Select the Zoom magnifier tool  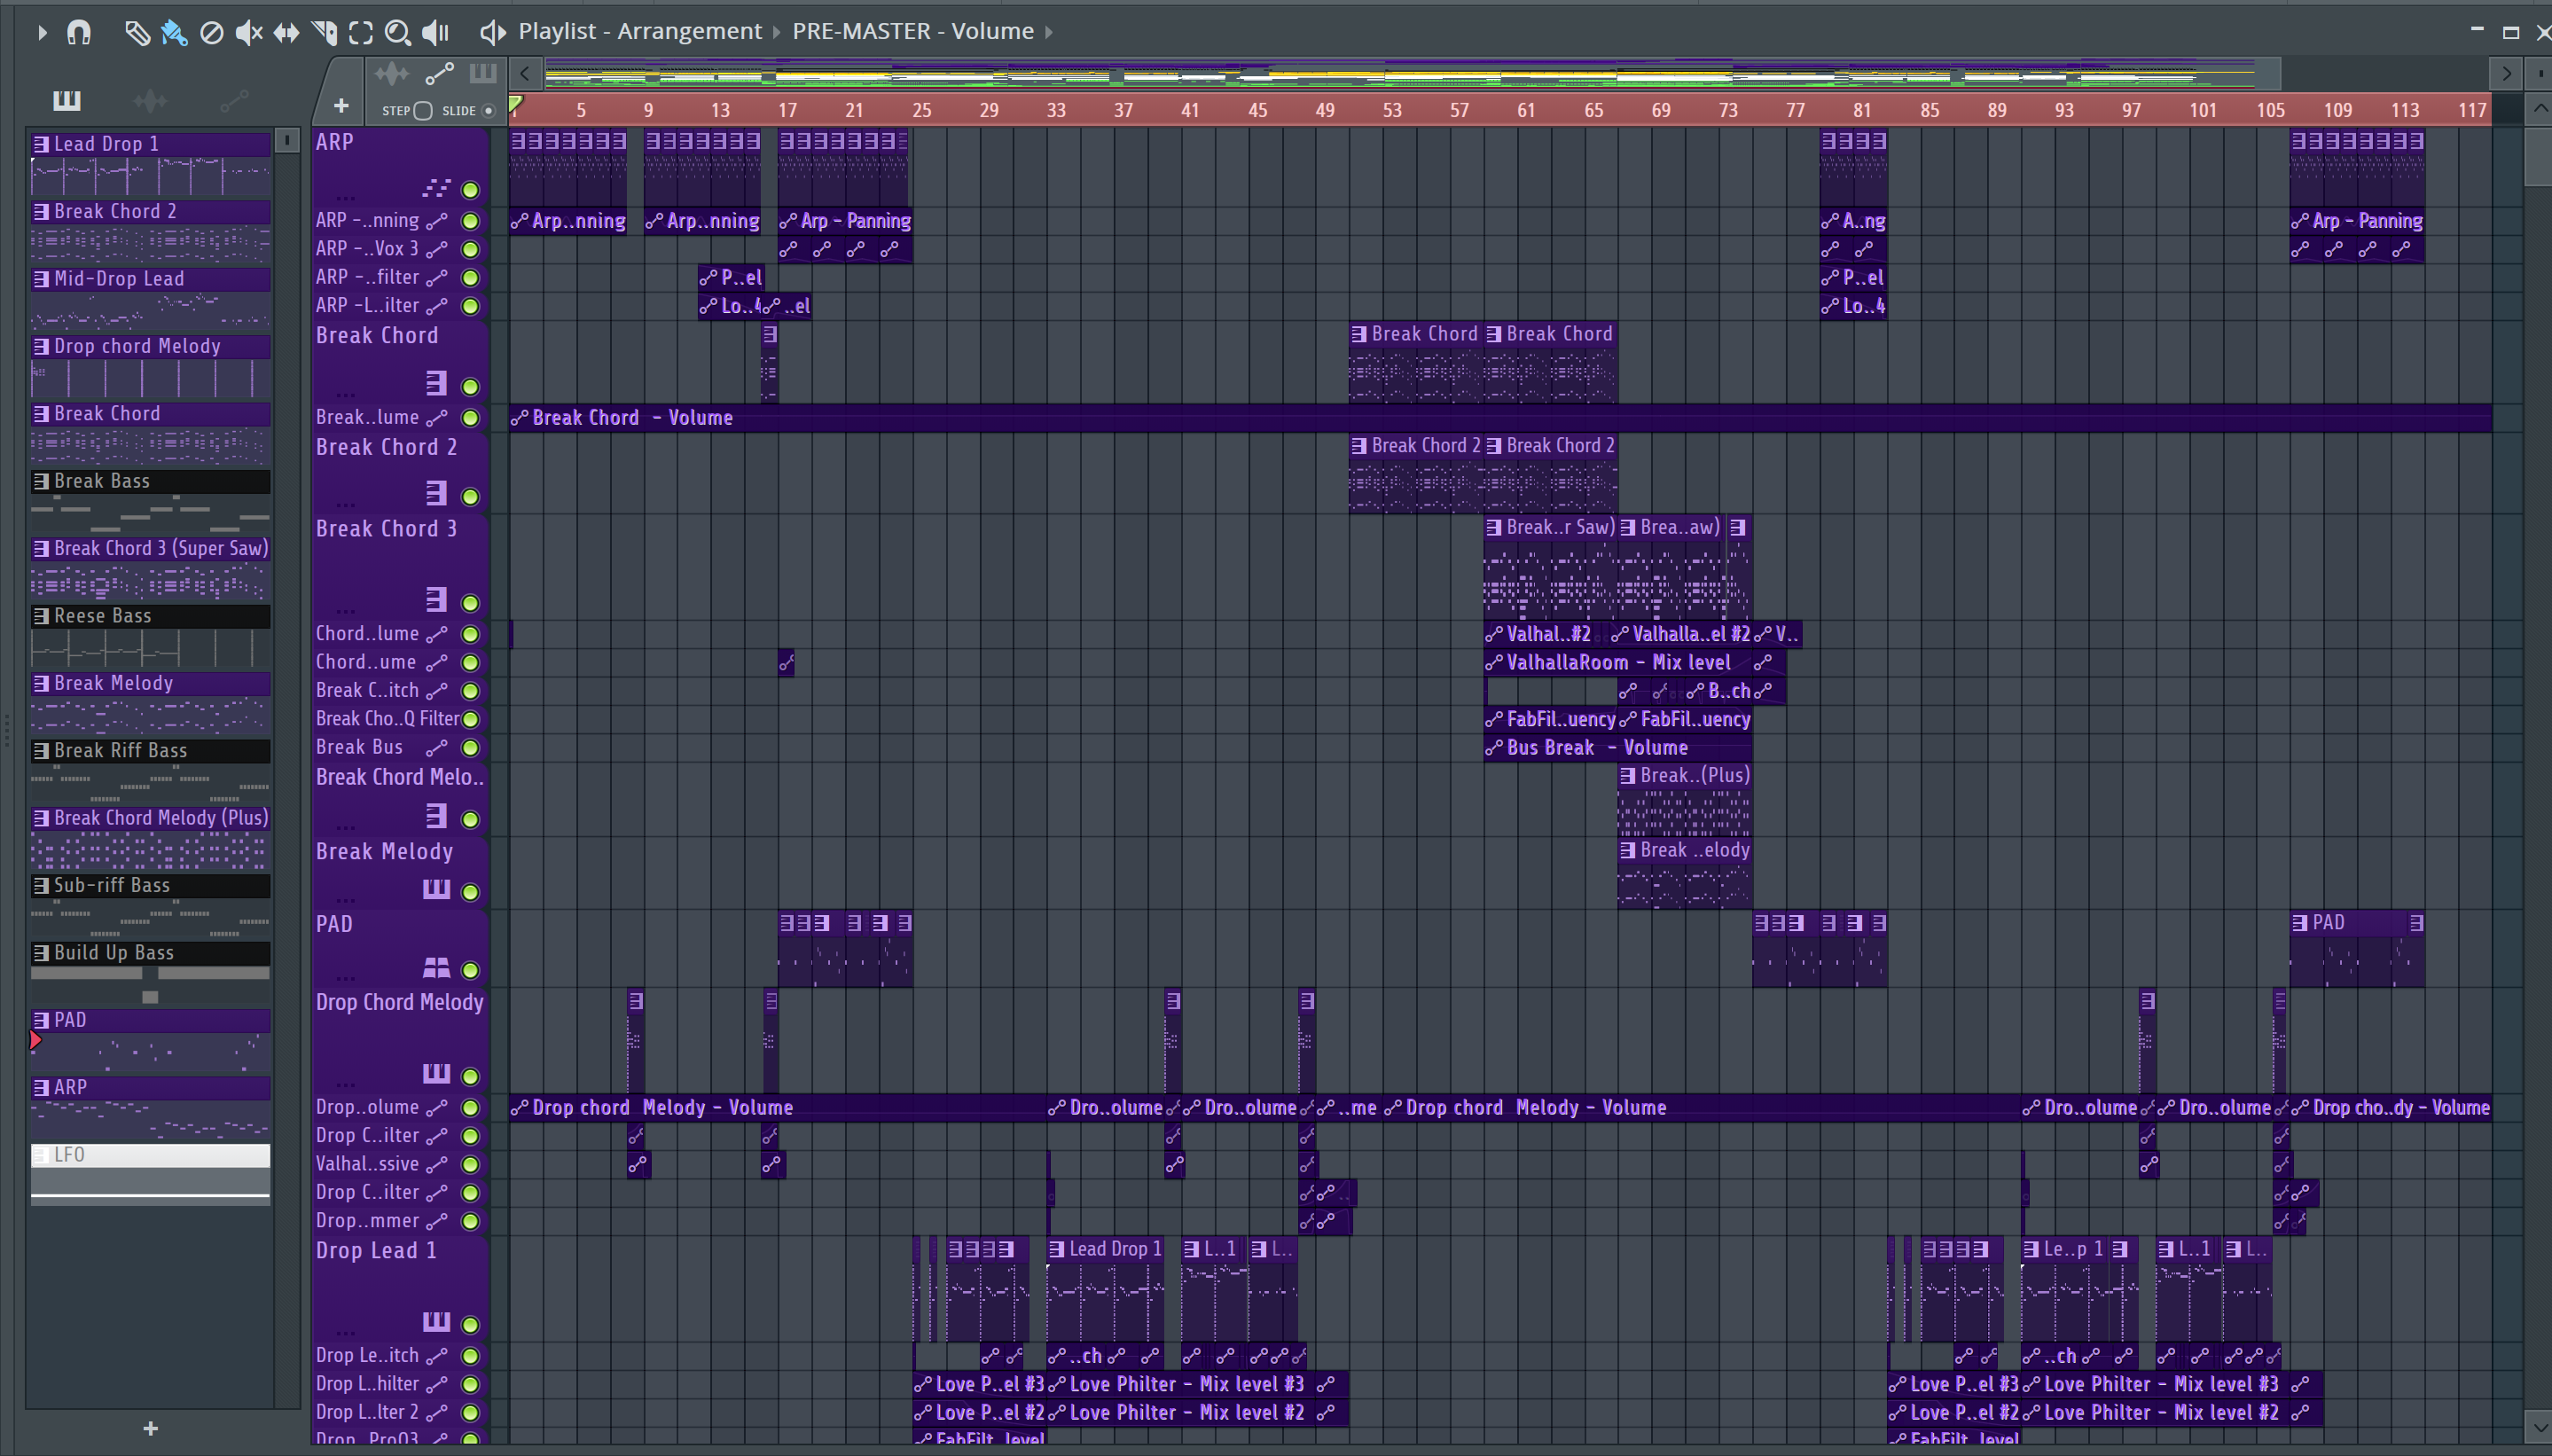(x=397, y=33)
